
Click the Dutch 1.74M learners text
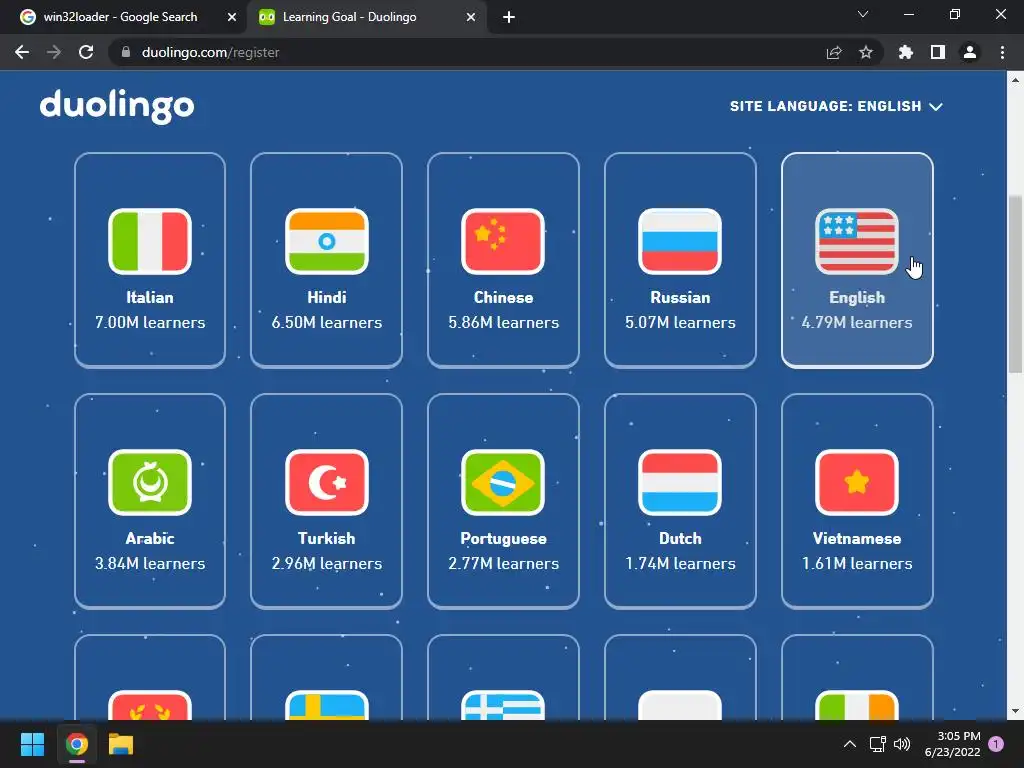(680, 564)
